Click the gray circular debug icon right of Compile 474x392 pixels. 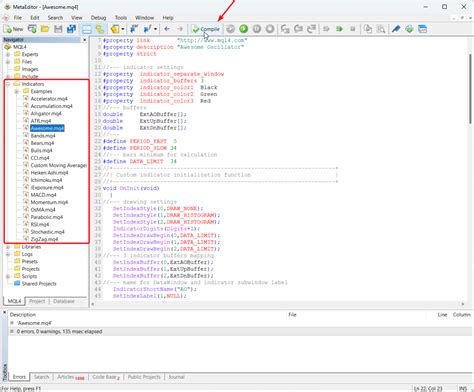230,29
